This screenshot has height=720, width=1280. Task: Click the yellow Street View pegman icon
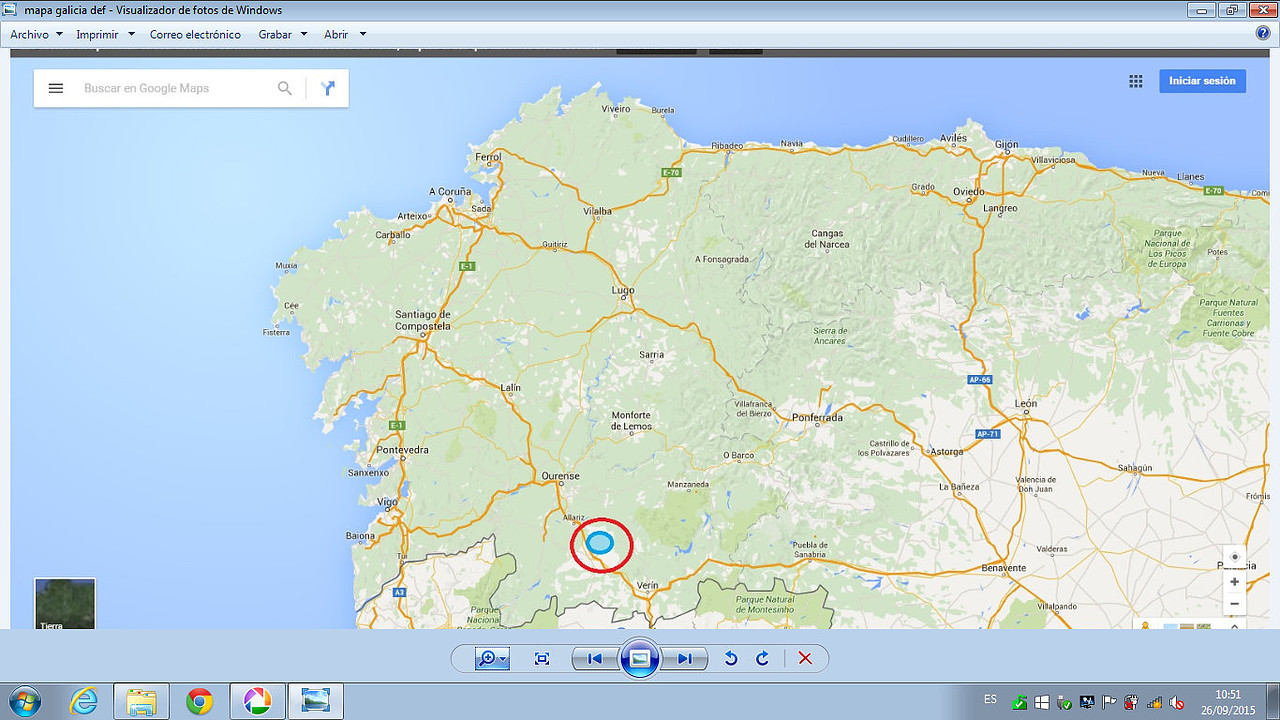coord(1145,625)
